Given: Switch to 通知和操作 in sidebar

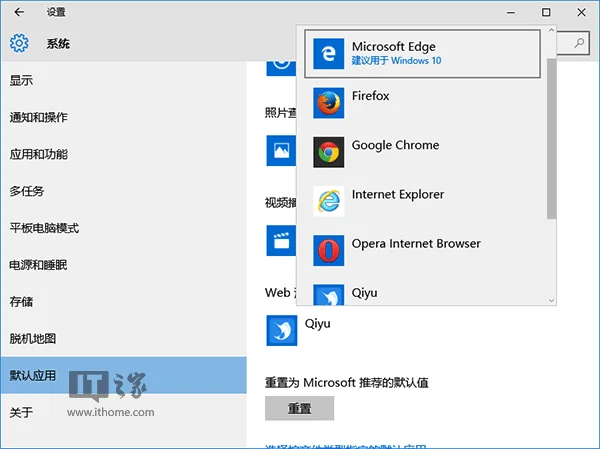Looking at the screenshot, I should [39, 117].
